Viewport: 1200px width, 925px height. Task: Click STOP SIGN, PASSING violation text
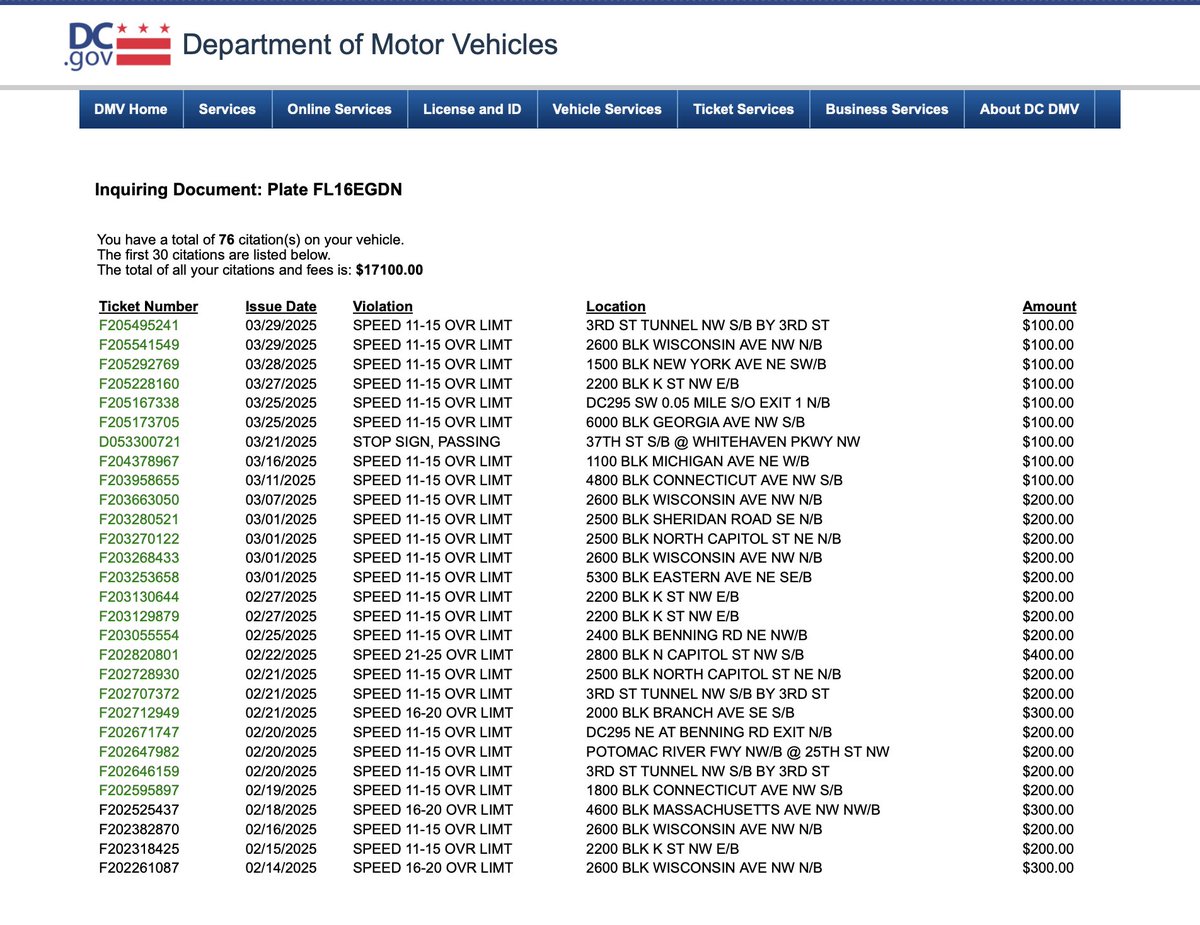click(427, 442)
